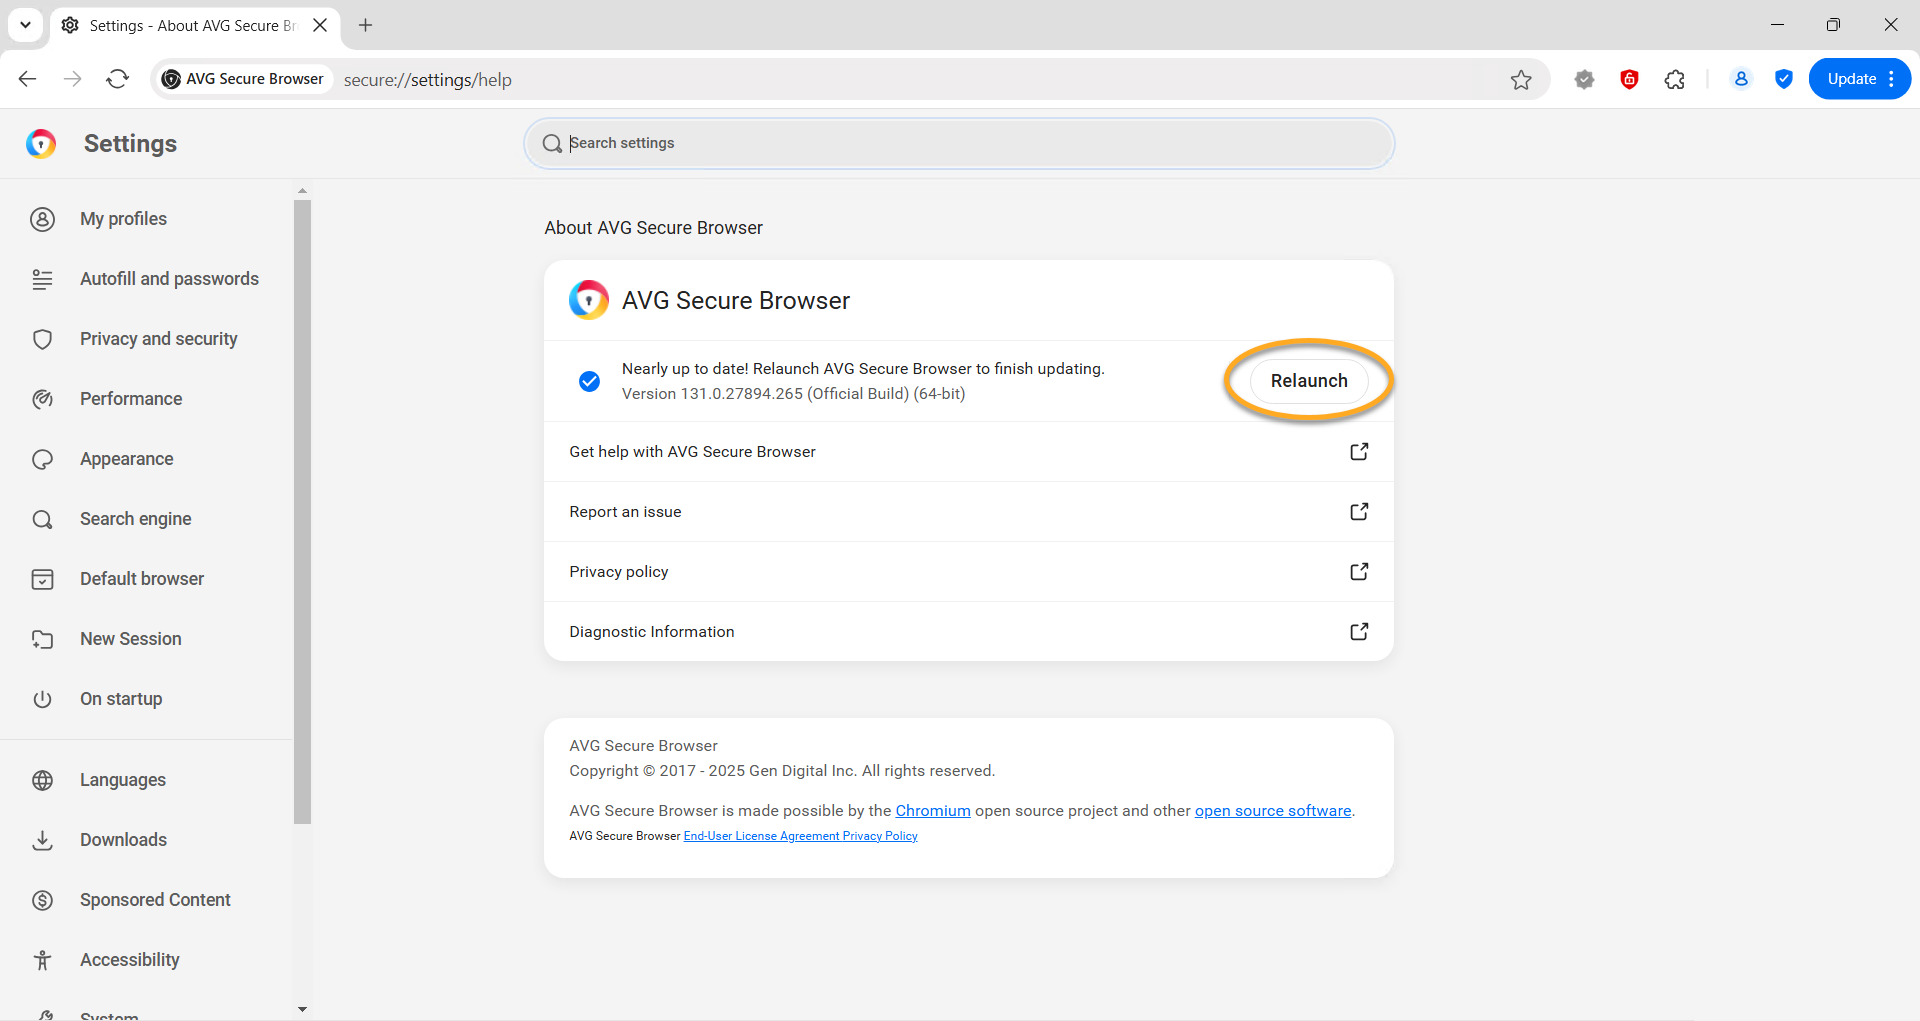
Task: Open the Update menu button
Action: click(1859, 79)
